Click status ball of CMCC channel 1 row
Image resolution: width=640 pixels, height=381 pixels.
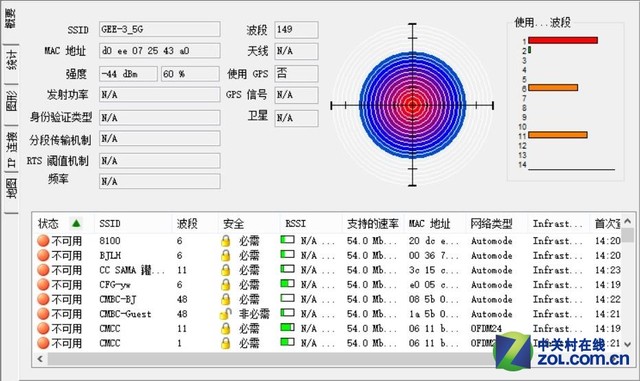(43, 343)
